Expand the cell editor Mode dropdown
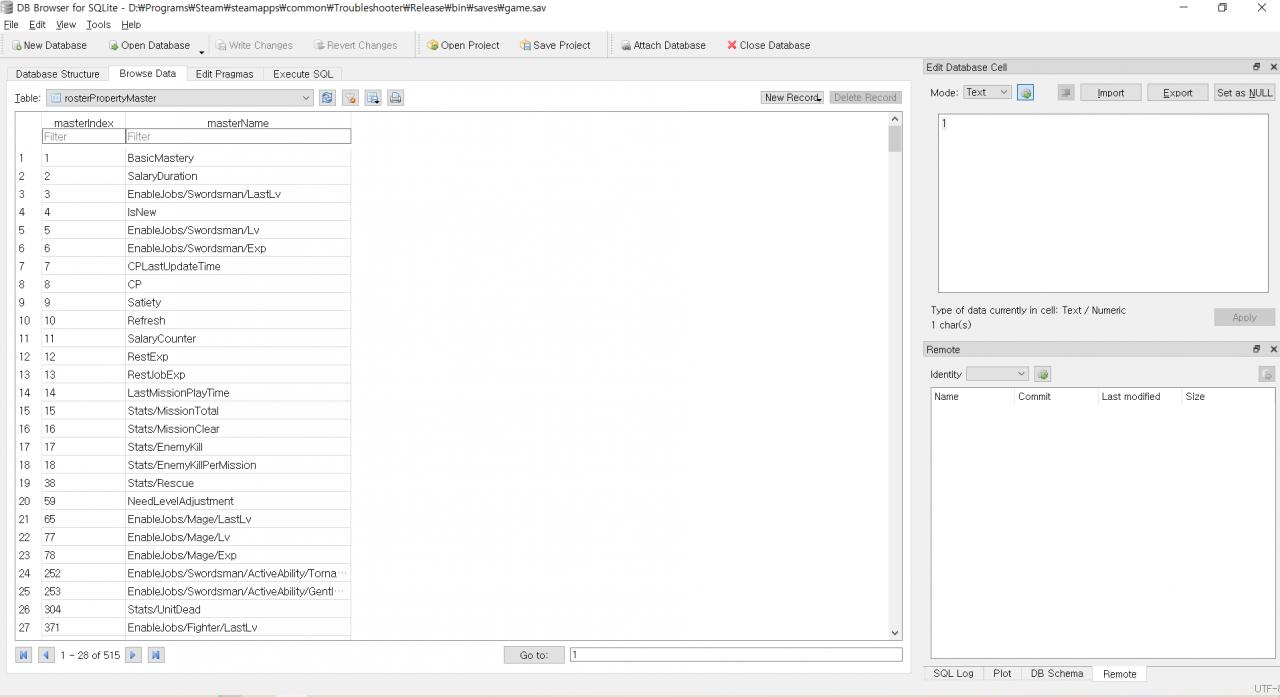The height and width of the screenshot is (697, 1280). coord(987,93)
